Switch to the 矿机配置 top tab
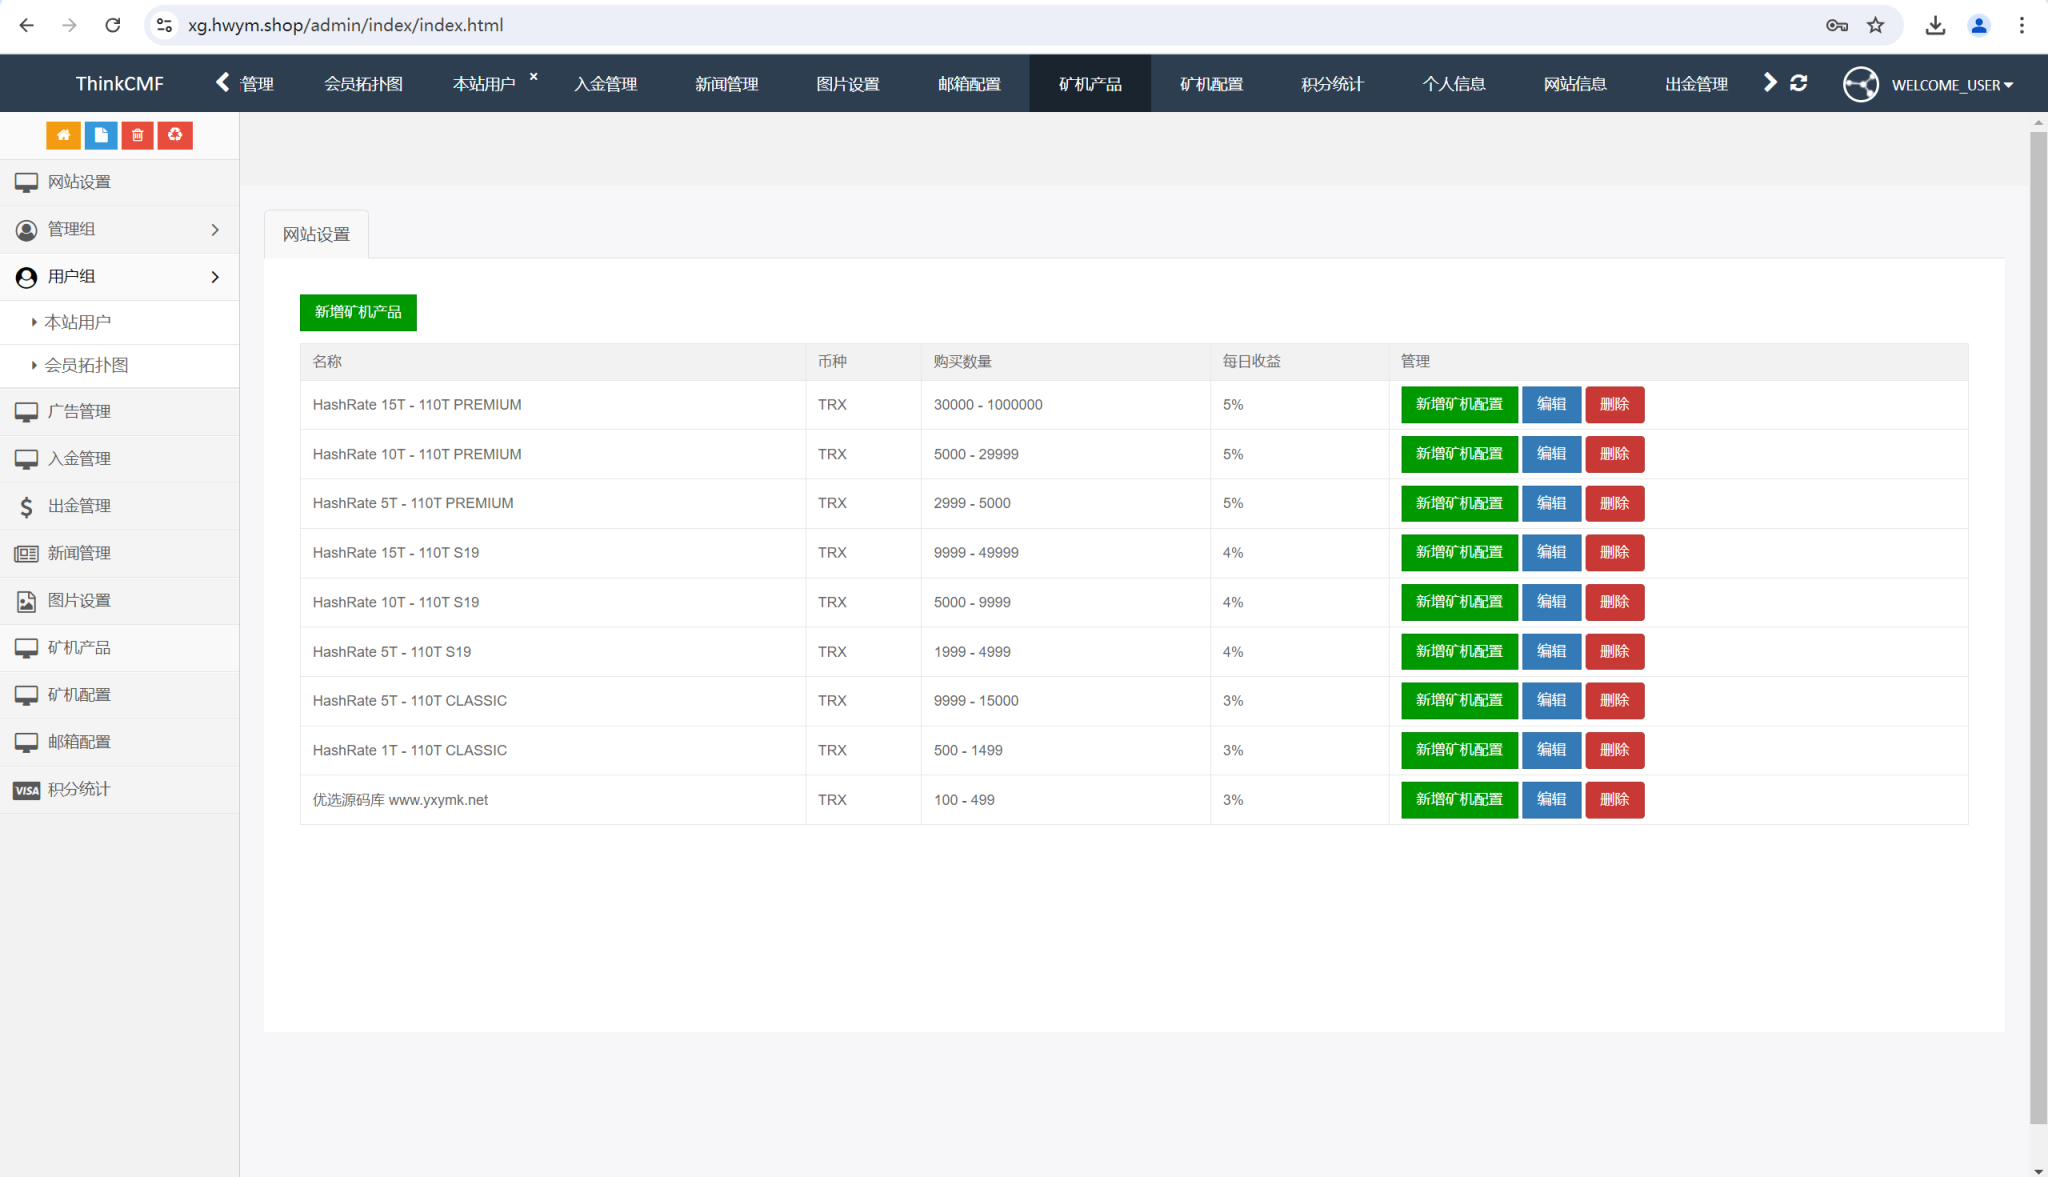The image size is (2048, 1177). (1211, 84)
